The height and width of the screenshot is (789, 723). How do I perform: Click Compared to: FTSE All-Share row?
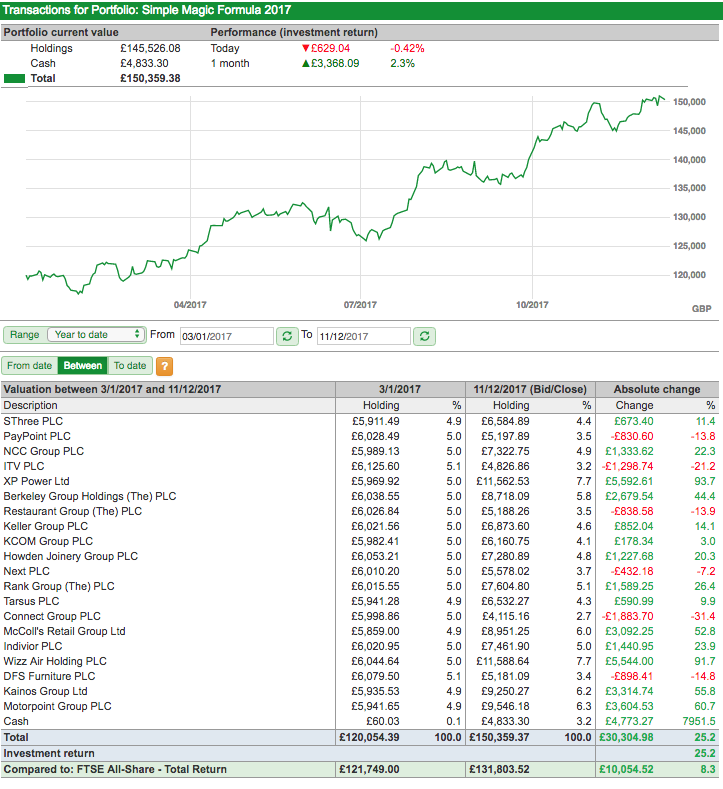[360, 770]
